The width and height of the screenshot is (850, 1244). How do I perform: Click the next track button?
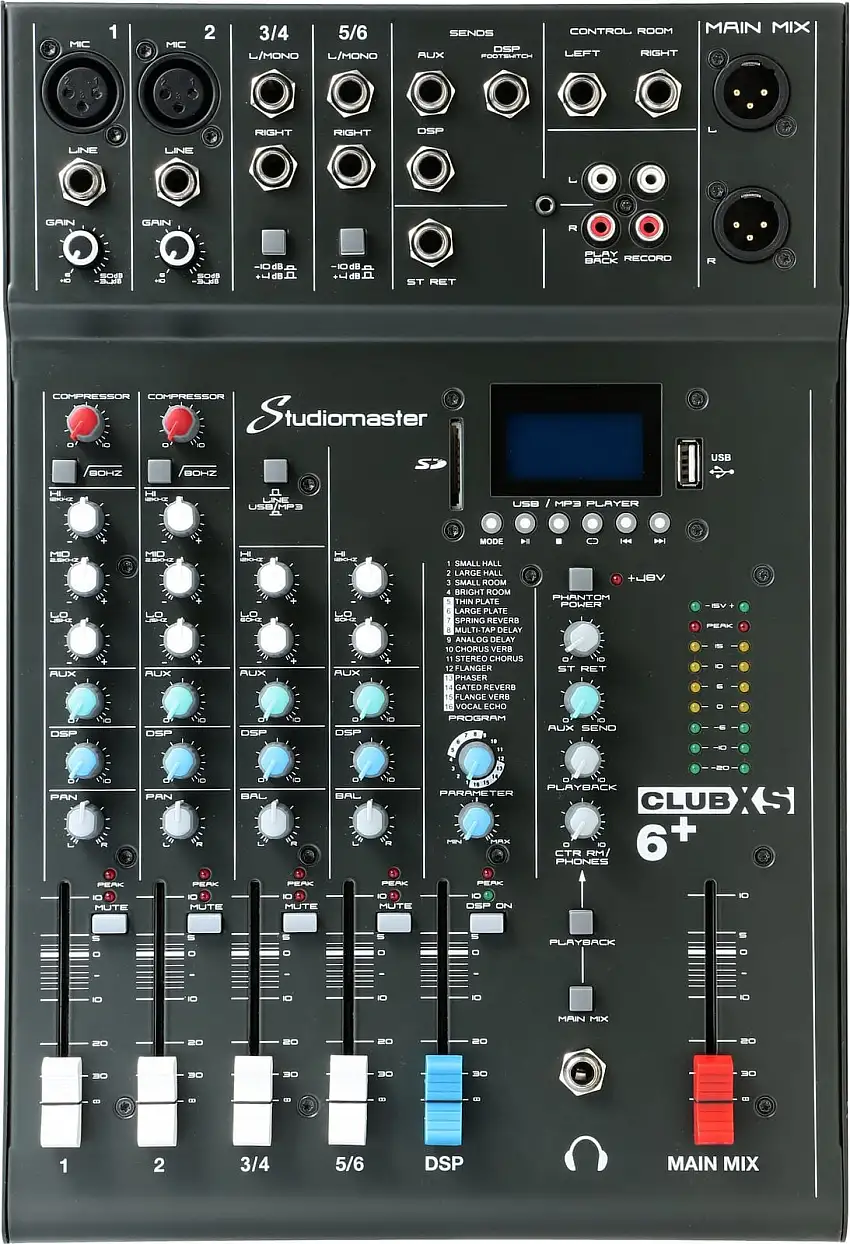click(659, 522)
